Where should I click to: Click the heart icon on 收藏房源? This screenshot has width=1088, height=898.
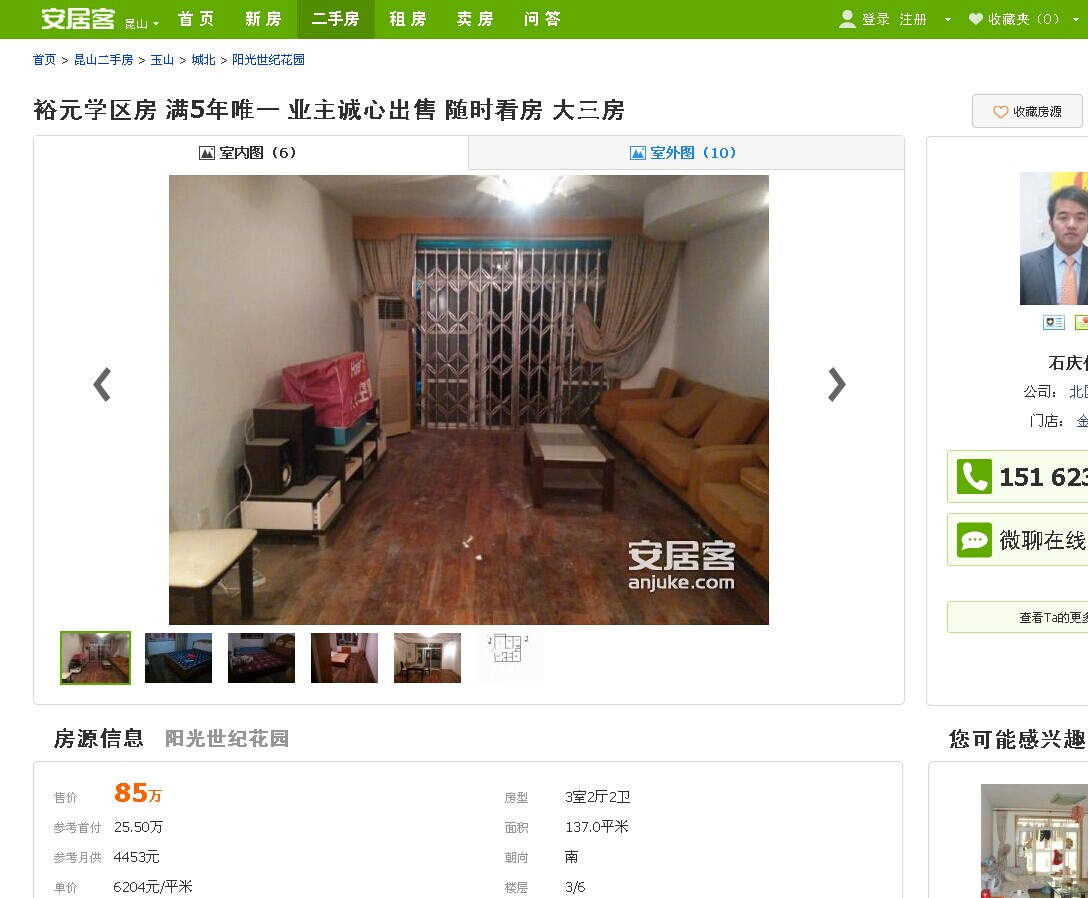click(1000, 112)
